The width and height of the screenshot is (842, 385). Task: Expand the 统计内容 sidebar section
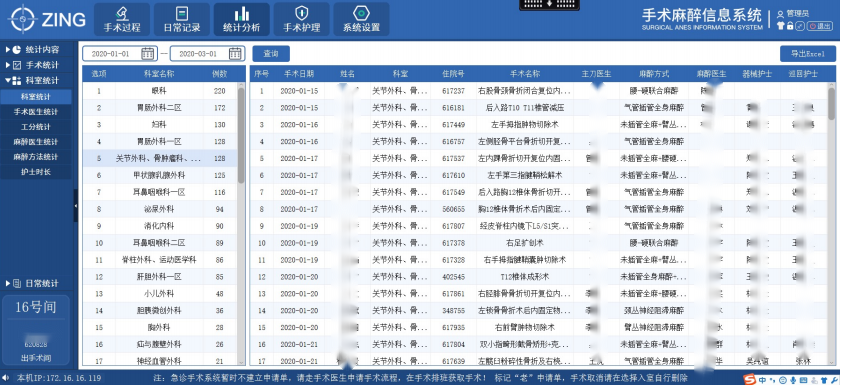click(35, 49)
